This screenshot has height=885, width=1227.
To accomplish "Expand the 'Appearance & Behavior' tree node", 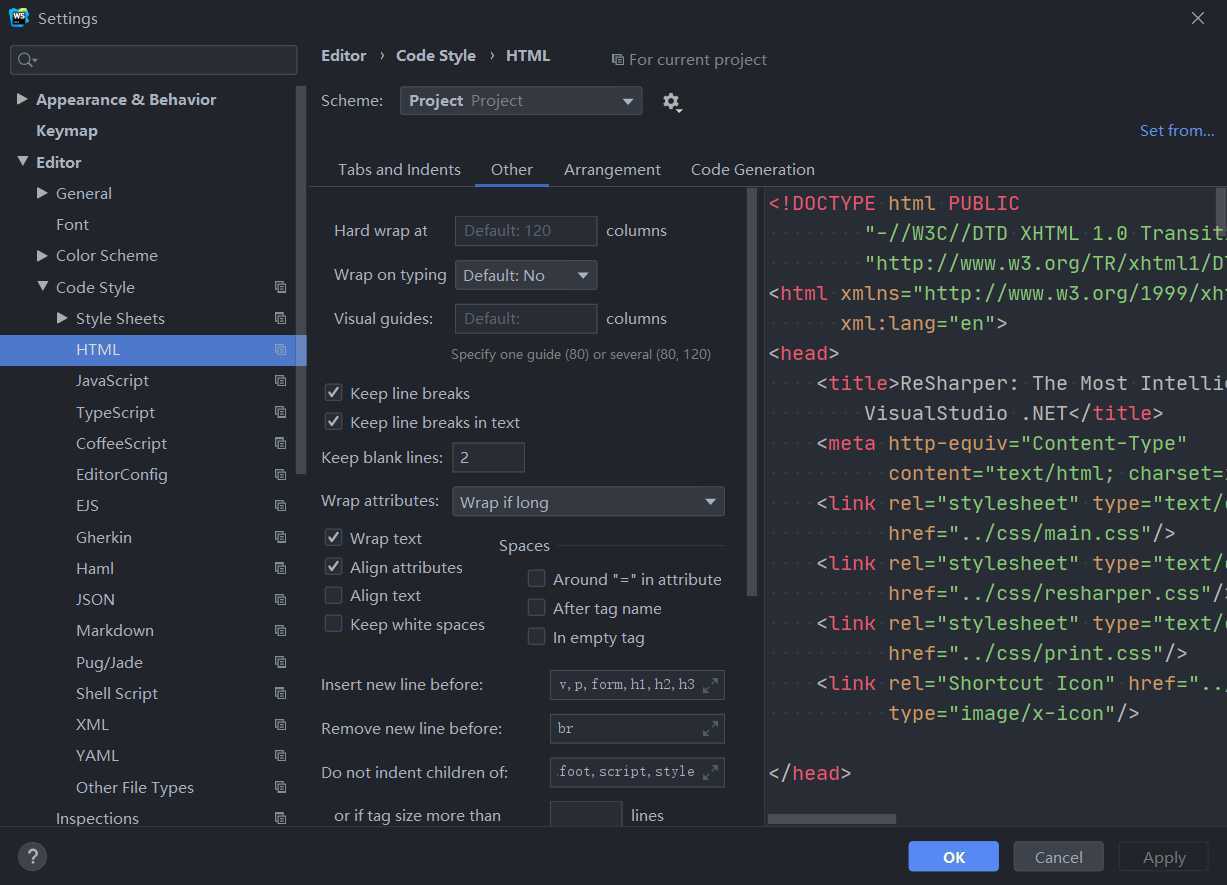I will coord(22,99).
